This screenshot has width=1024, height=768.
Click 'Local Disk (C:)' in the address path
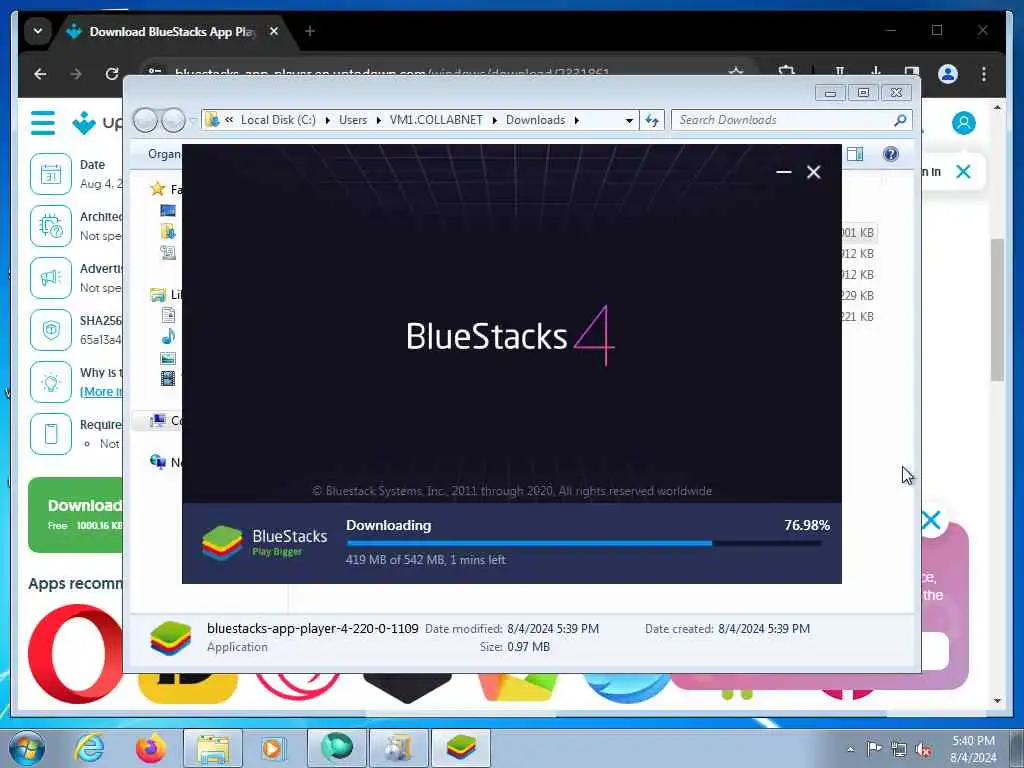click(278, 120)
